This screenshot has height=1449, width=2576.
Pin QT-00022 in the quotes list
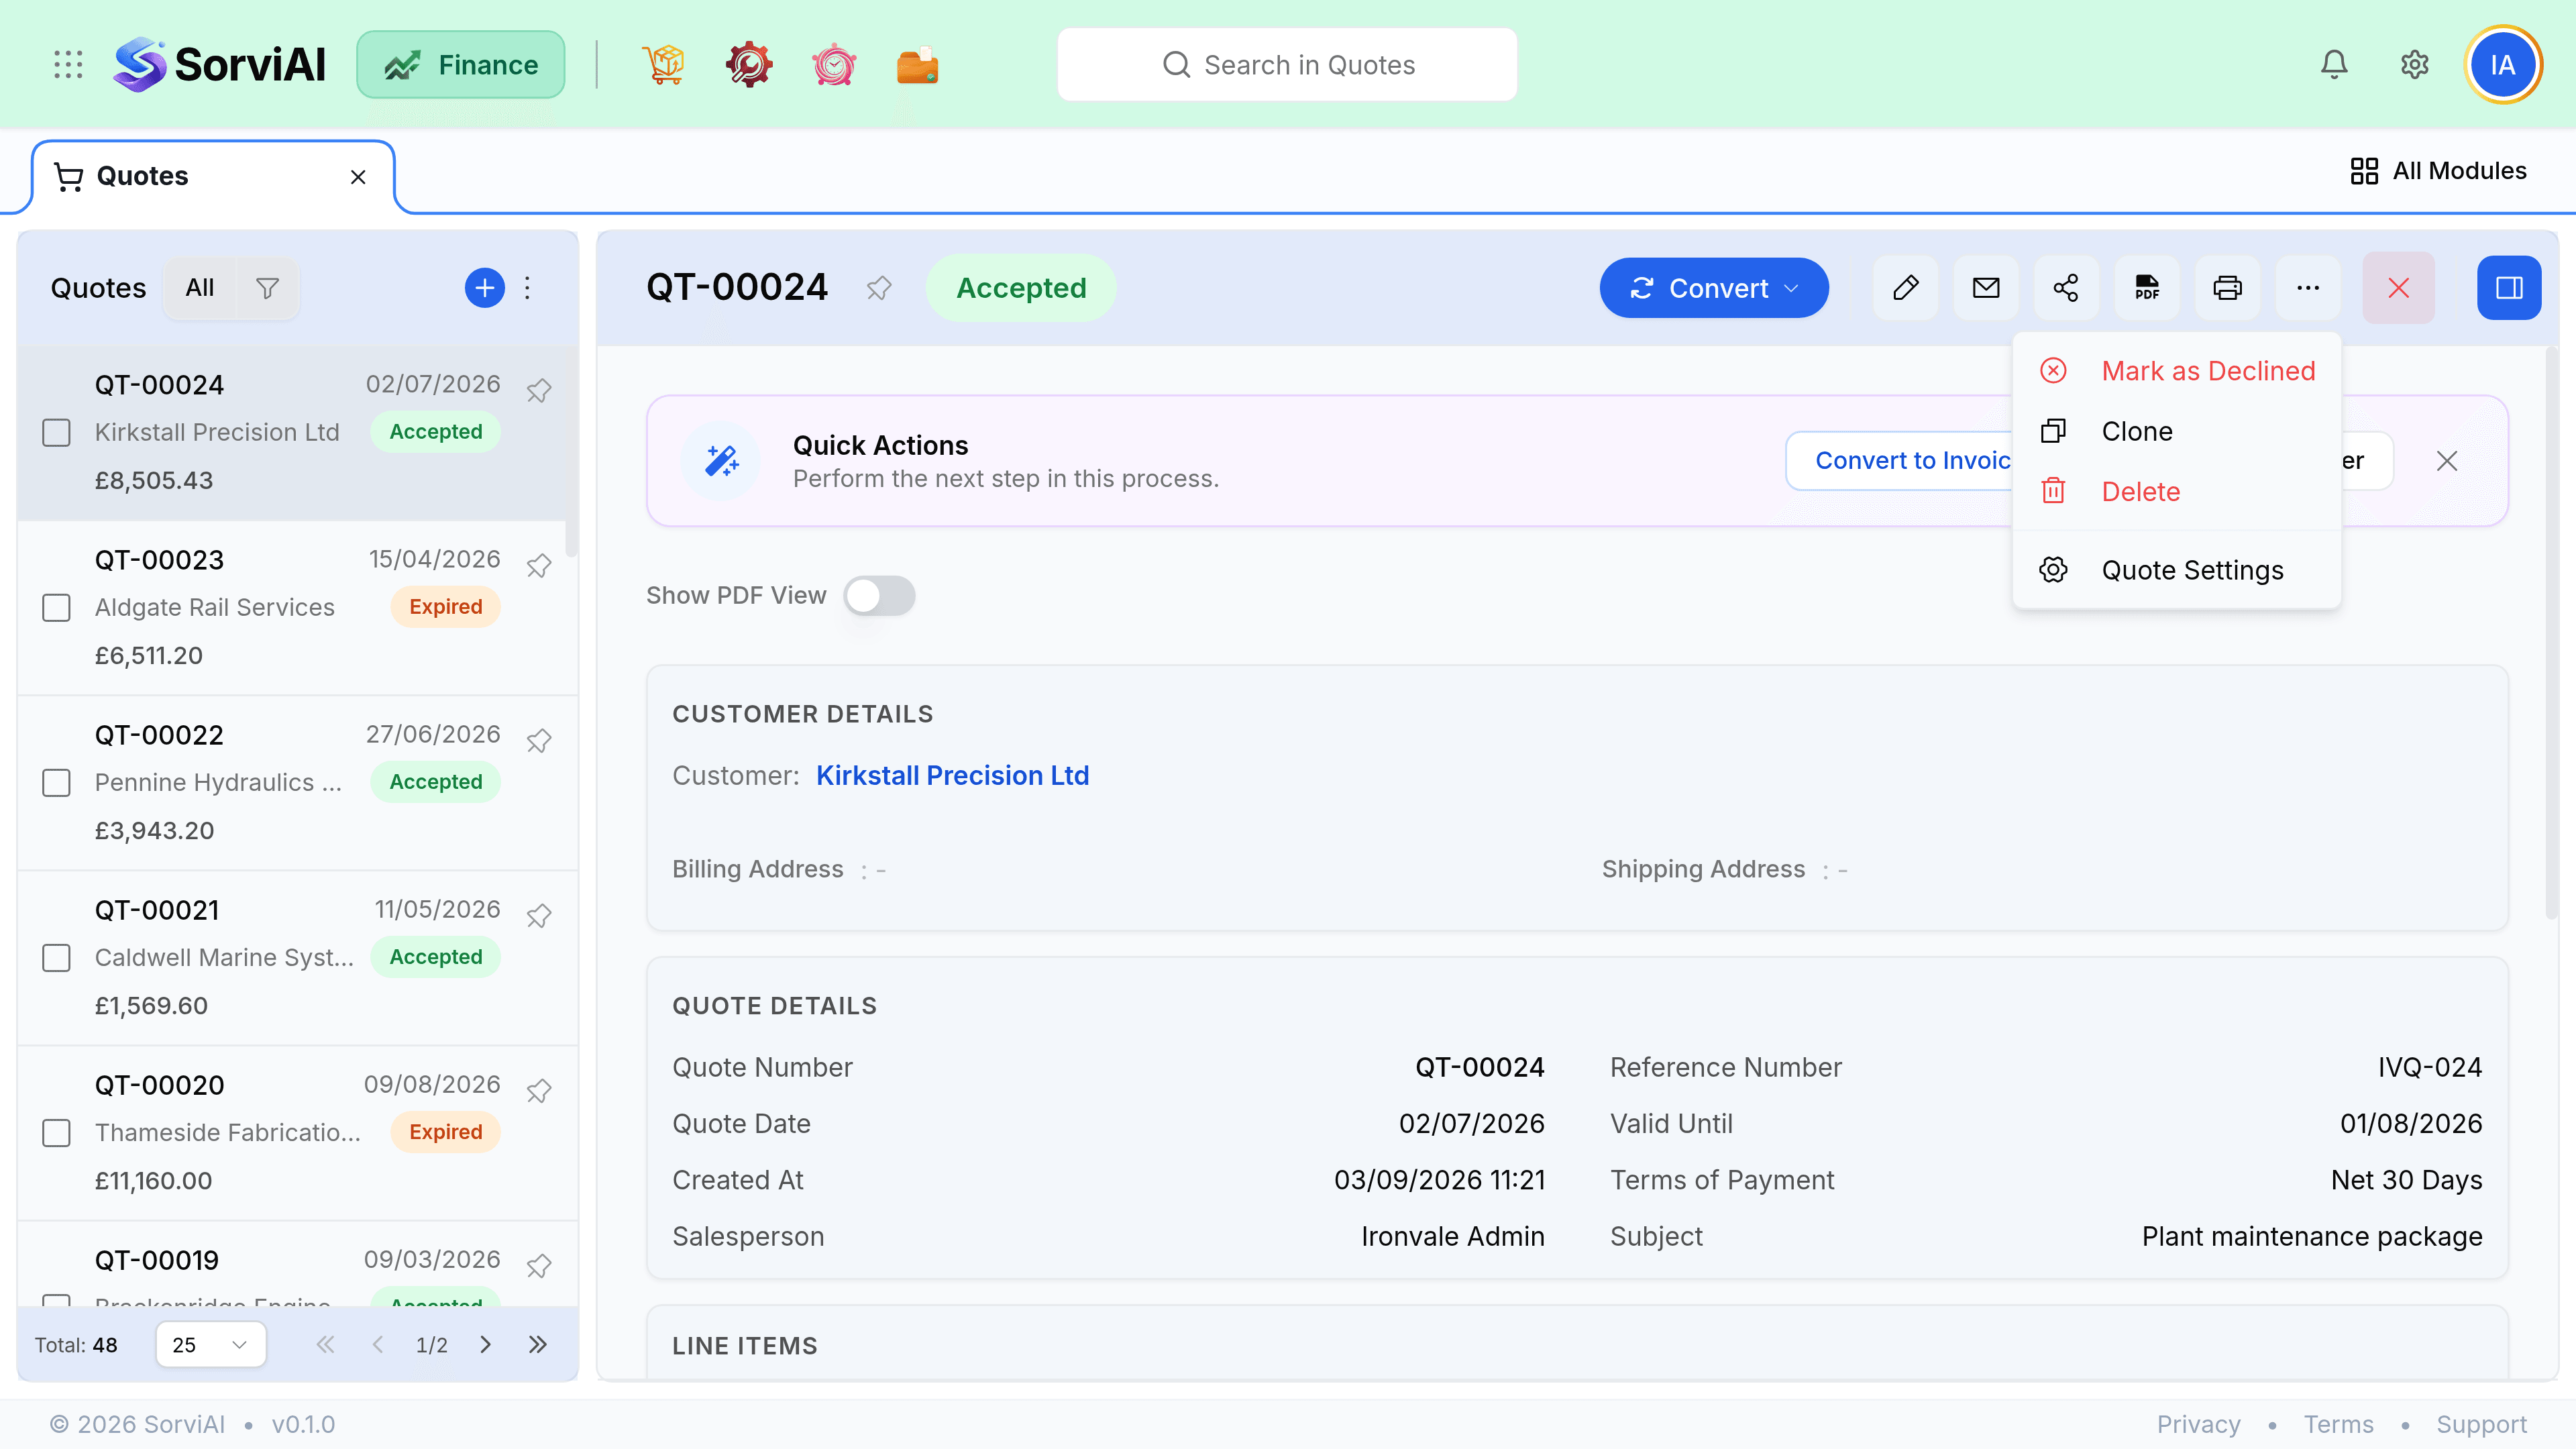[539, 740]
